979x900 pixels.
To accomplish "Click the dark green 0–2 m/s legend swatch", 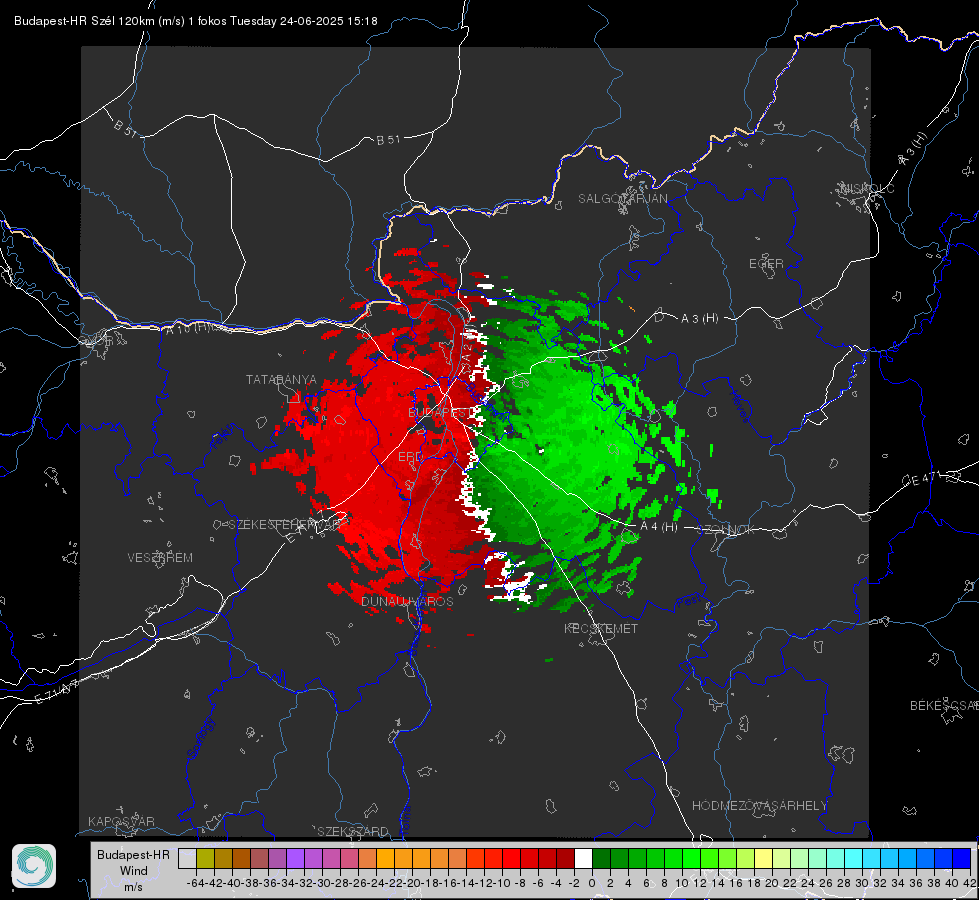I will tap(601, 859).
